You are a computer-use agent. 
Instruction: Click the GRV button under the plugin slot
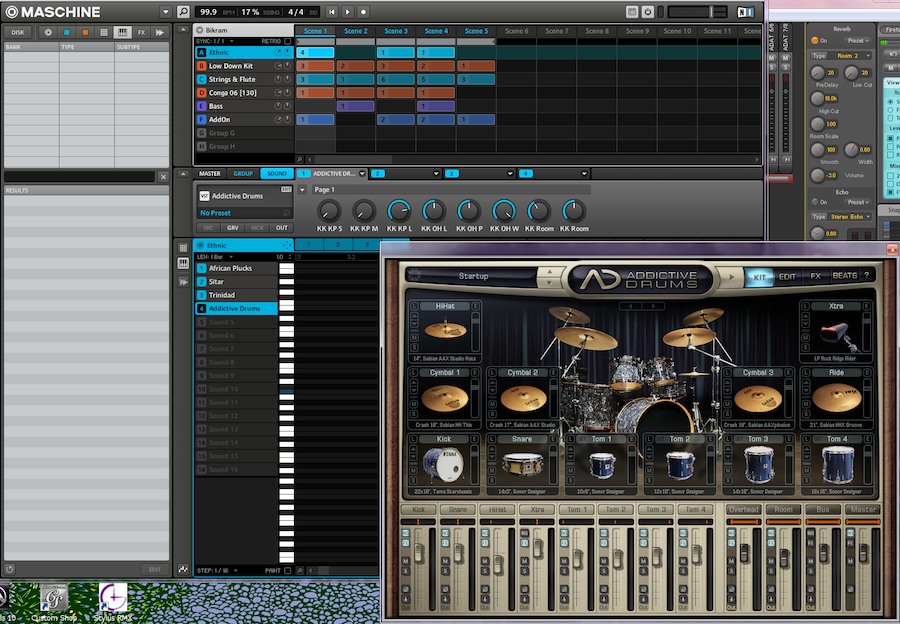(232, 228)
